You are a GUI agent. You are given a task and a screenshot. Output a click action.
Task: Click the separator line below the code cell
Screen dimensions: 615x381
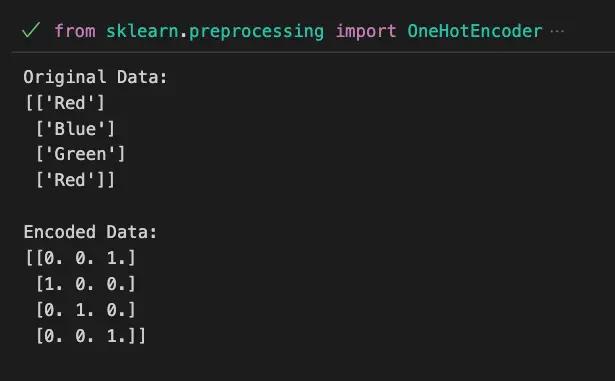[x=313, y=52]
